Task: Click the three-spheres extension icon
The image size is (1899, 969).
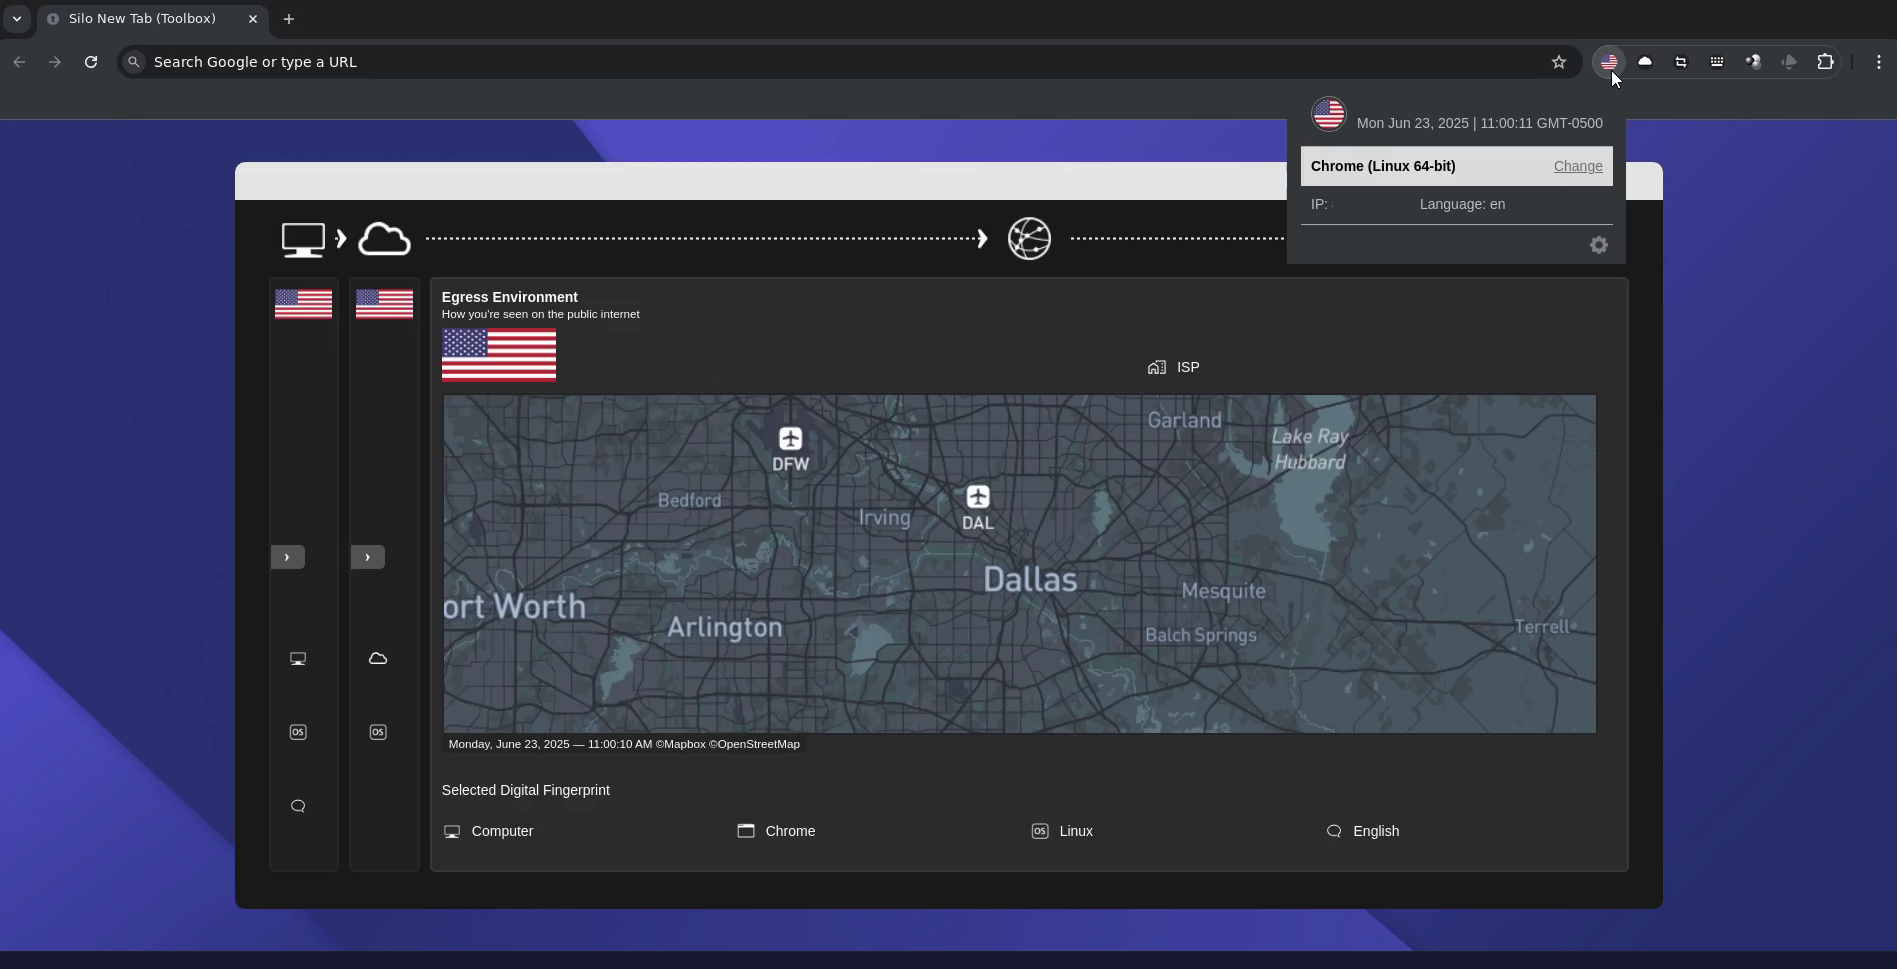Action: coord(1753,62)
